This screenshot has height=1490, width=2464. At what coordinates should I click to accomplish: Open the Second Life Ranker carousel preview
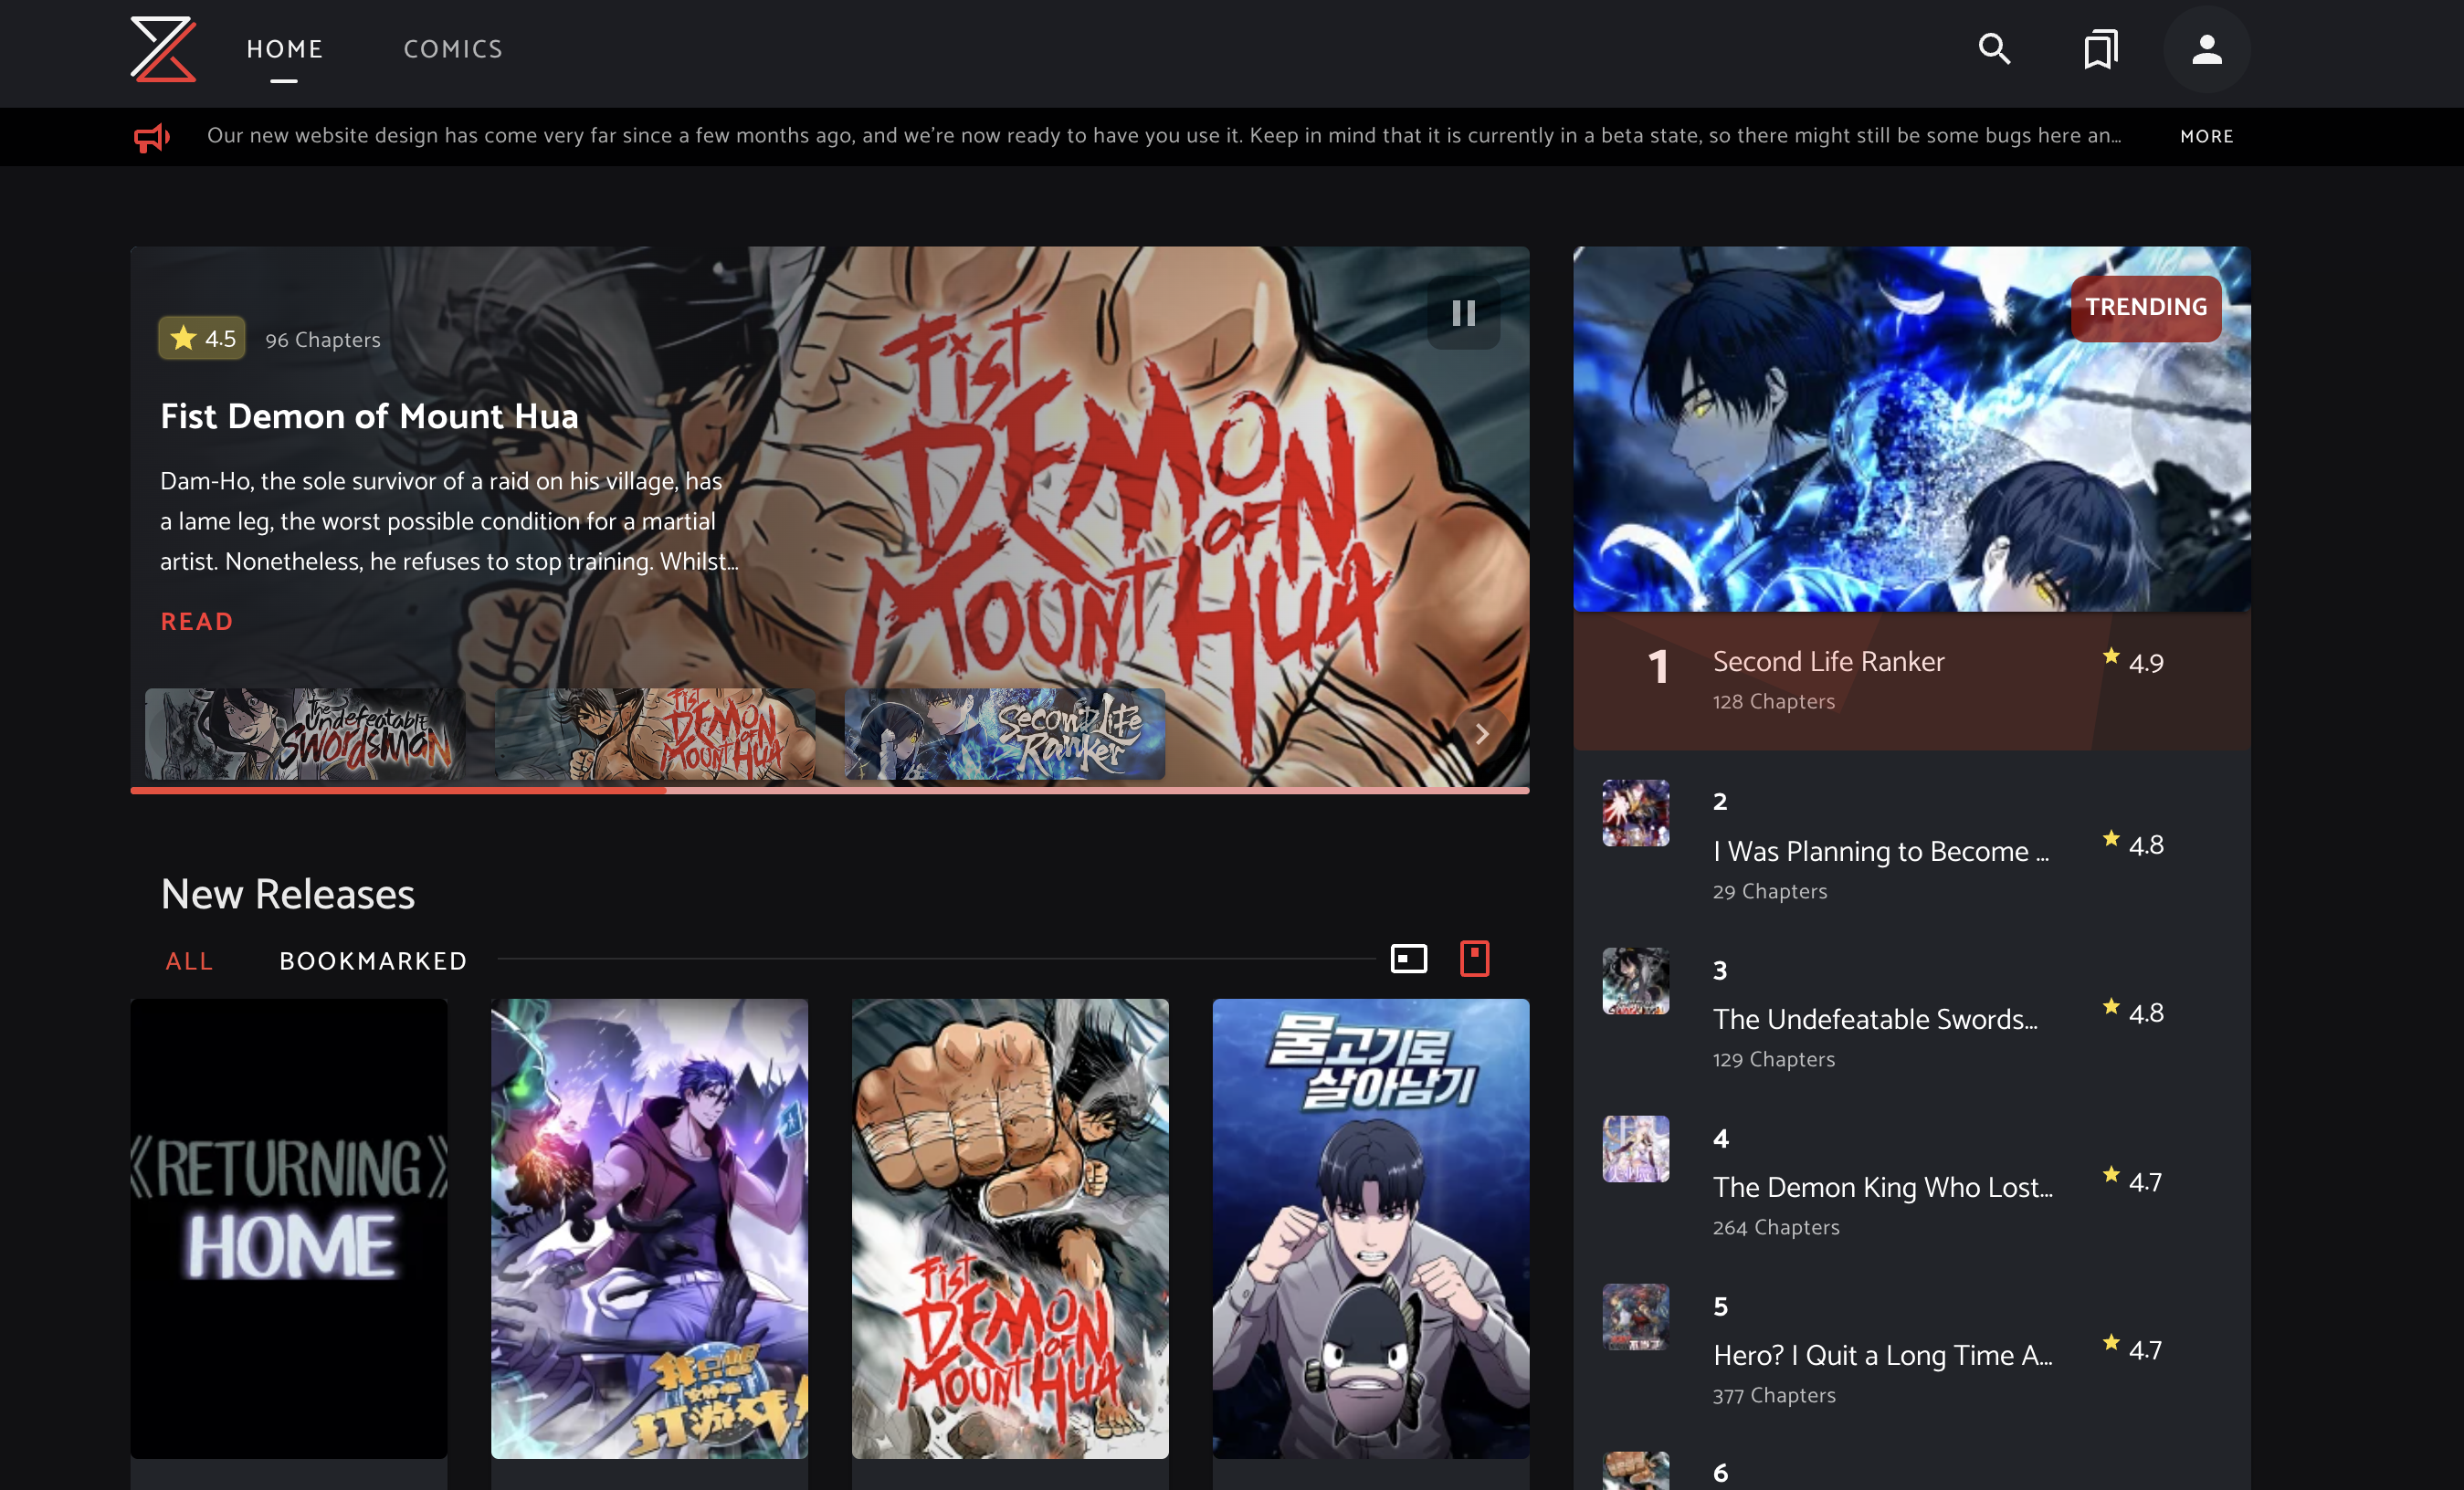[x=1003, y=736]
